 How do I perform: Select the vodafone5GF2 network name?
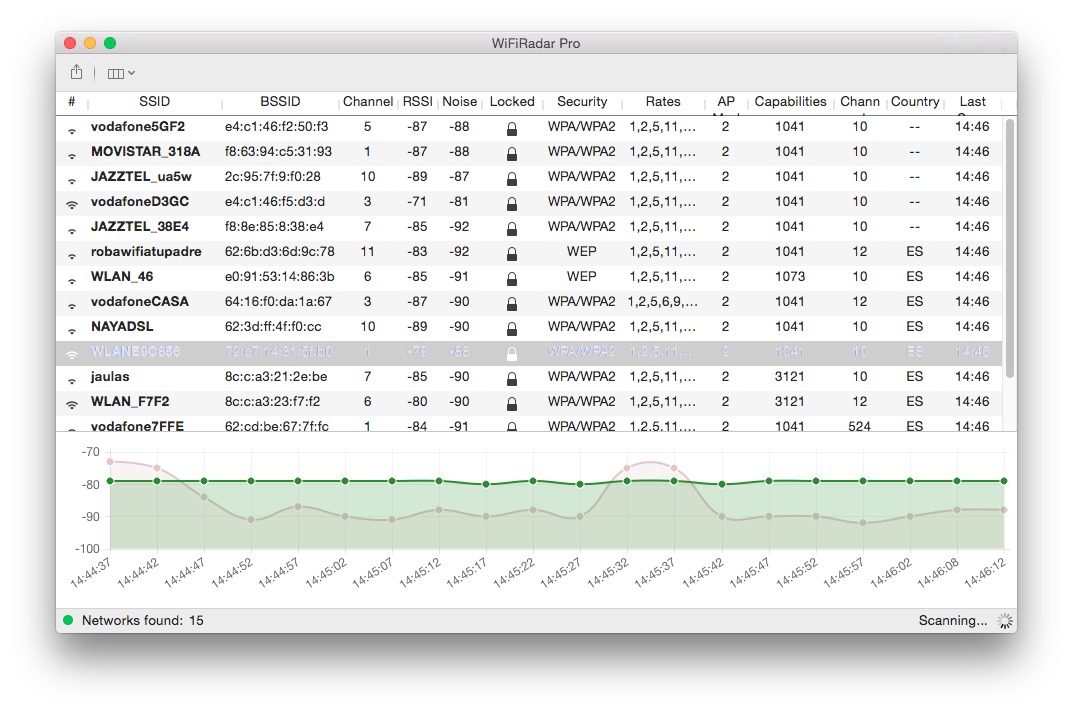(x=138, y=127)
